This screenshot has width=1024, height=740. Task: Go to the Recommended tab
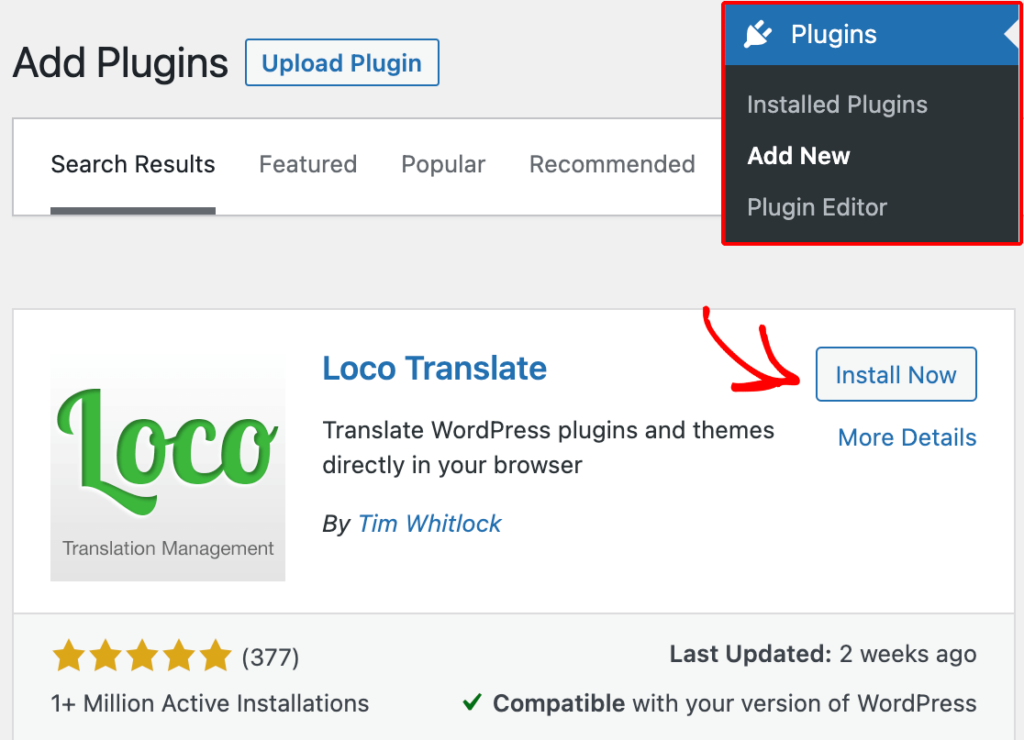tap(612, 165)
